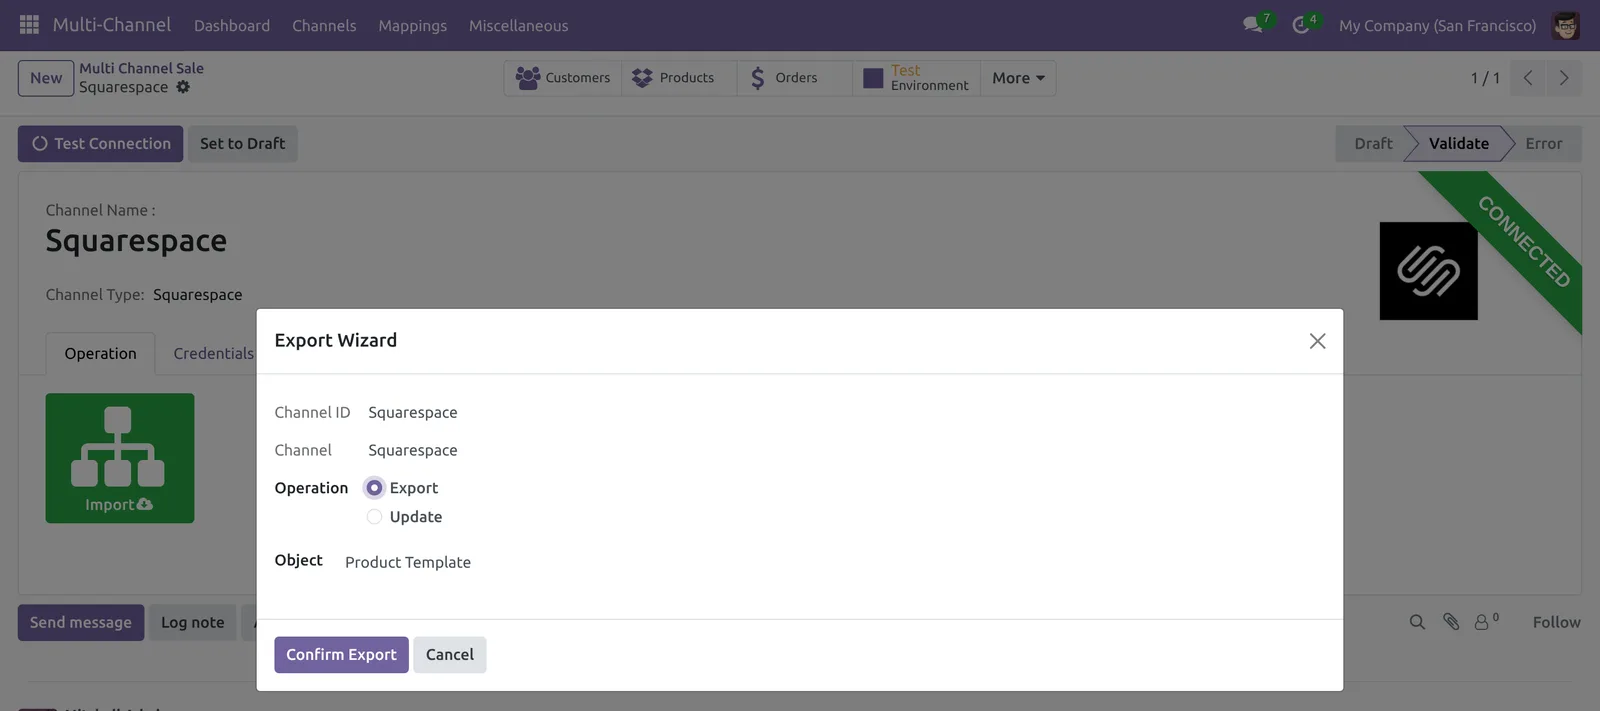This screenshot has height=711, width=1600.
Task: Click the Test Connection button
Action: point(100,144)
